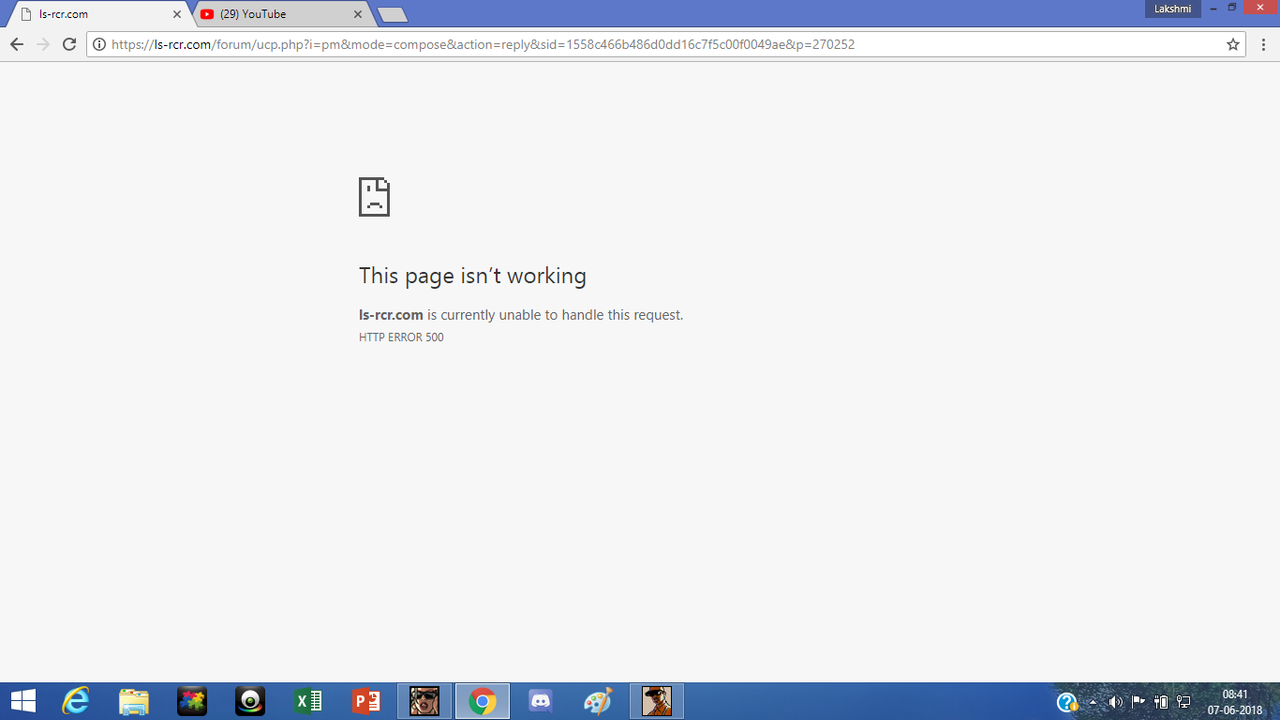The image size is (1280, 720).
Task: Bookmark this page with the star icon
Action: pos(1233,44)
